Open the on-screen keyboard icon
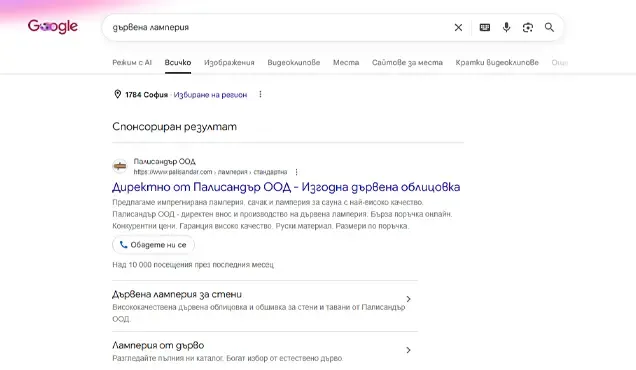Image resolution: width=636 pixels, height=370 pixels. (485, 28)
